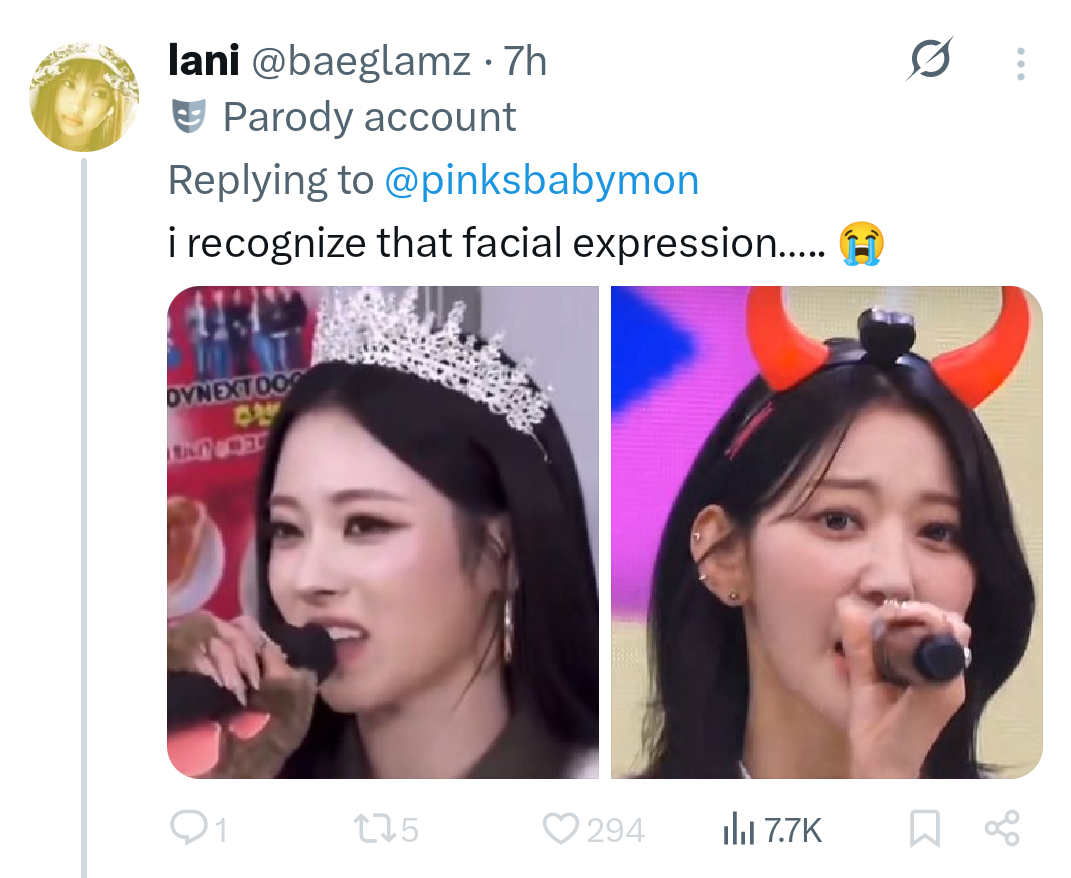Open the 7h timestamp link
The width and height of the screenshot is (1071, 878).
click(525, 61)
